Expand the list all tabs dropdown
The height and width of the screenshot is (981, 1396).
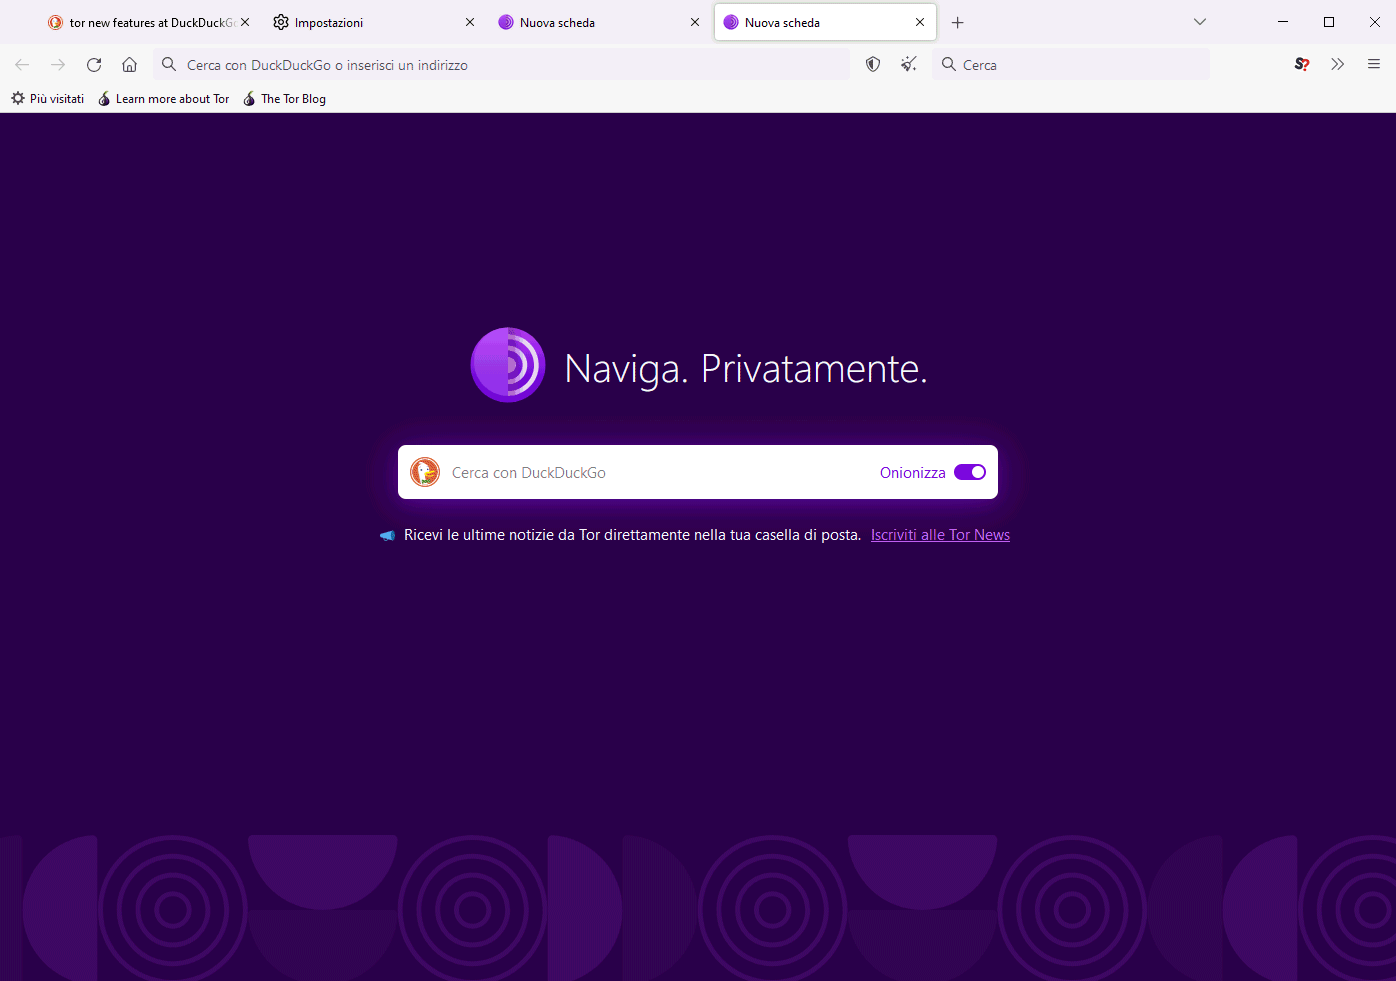pyautogui.click(x=1200, y=22)
